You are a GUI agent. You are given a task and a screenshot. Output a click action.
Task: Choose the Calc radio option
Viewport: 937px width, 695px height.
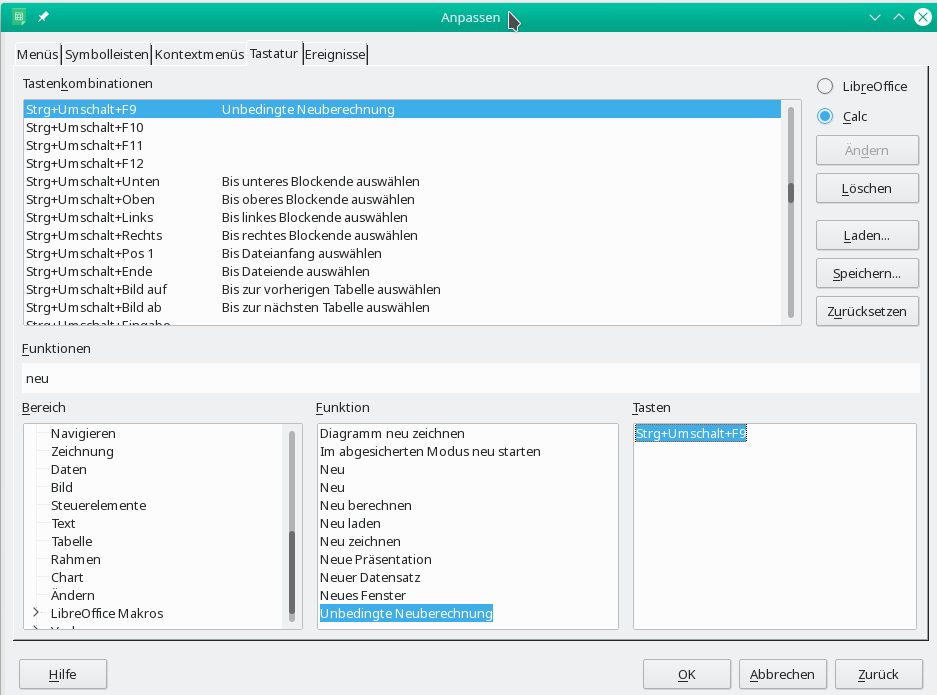pyautogui.click(x=842, y=117)
